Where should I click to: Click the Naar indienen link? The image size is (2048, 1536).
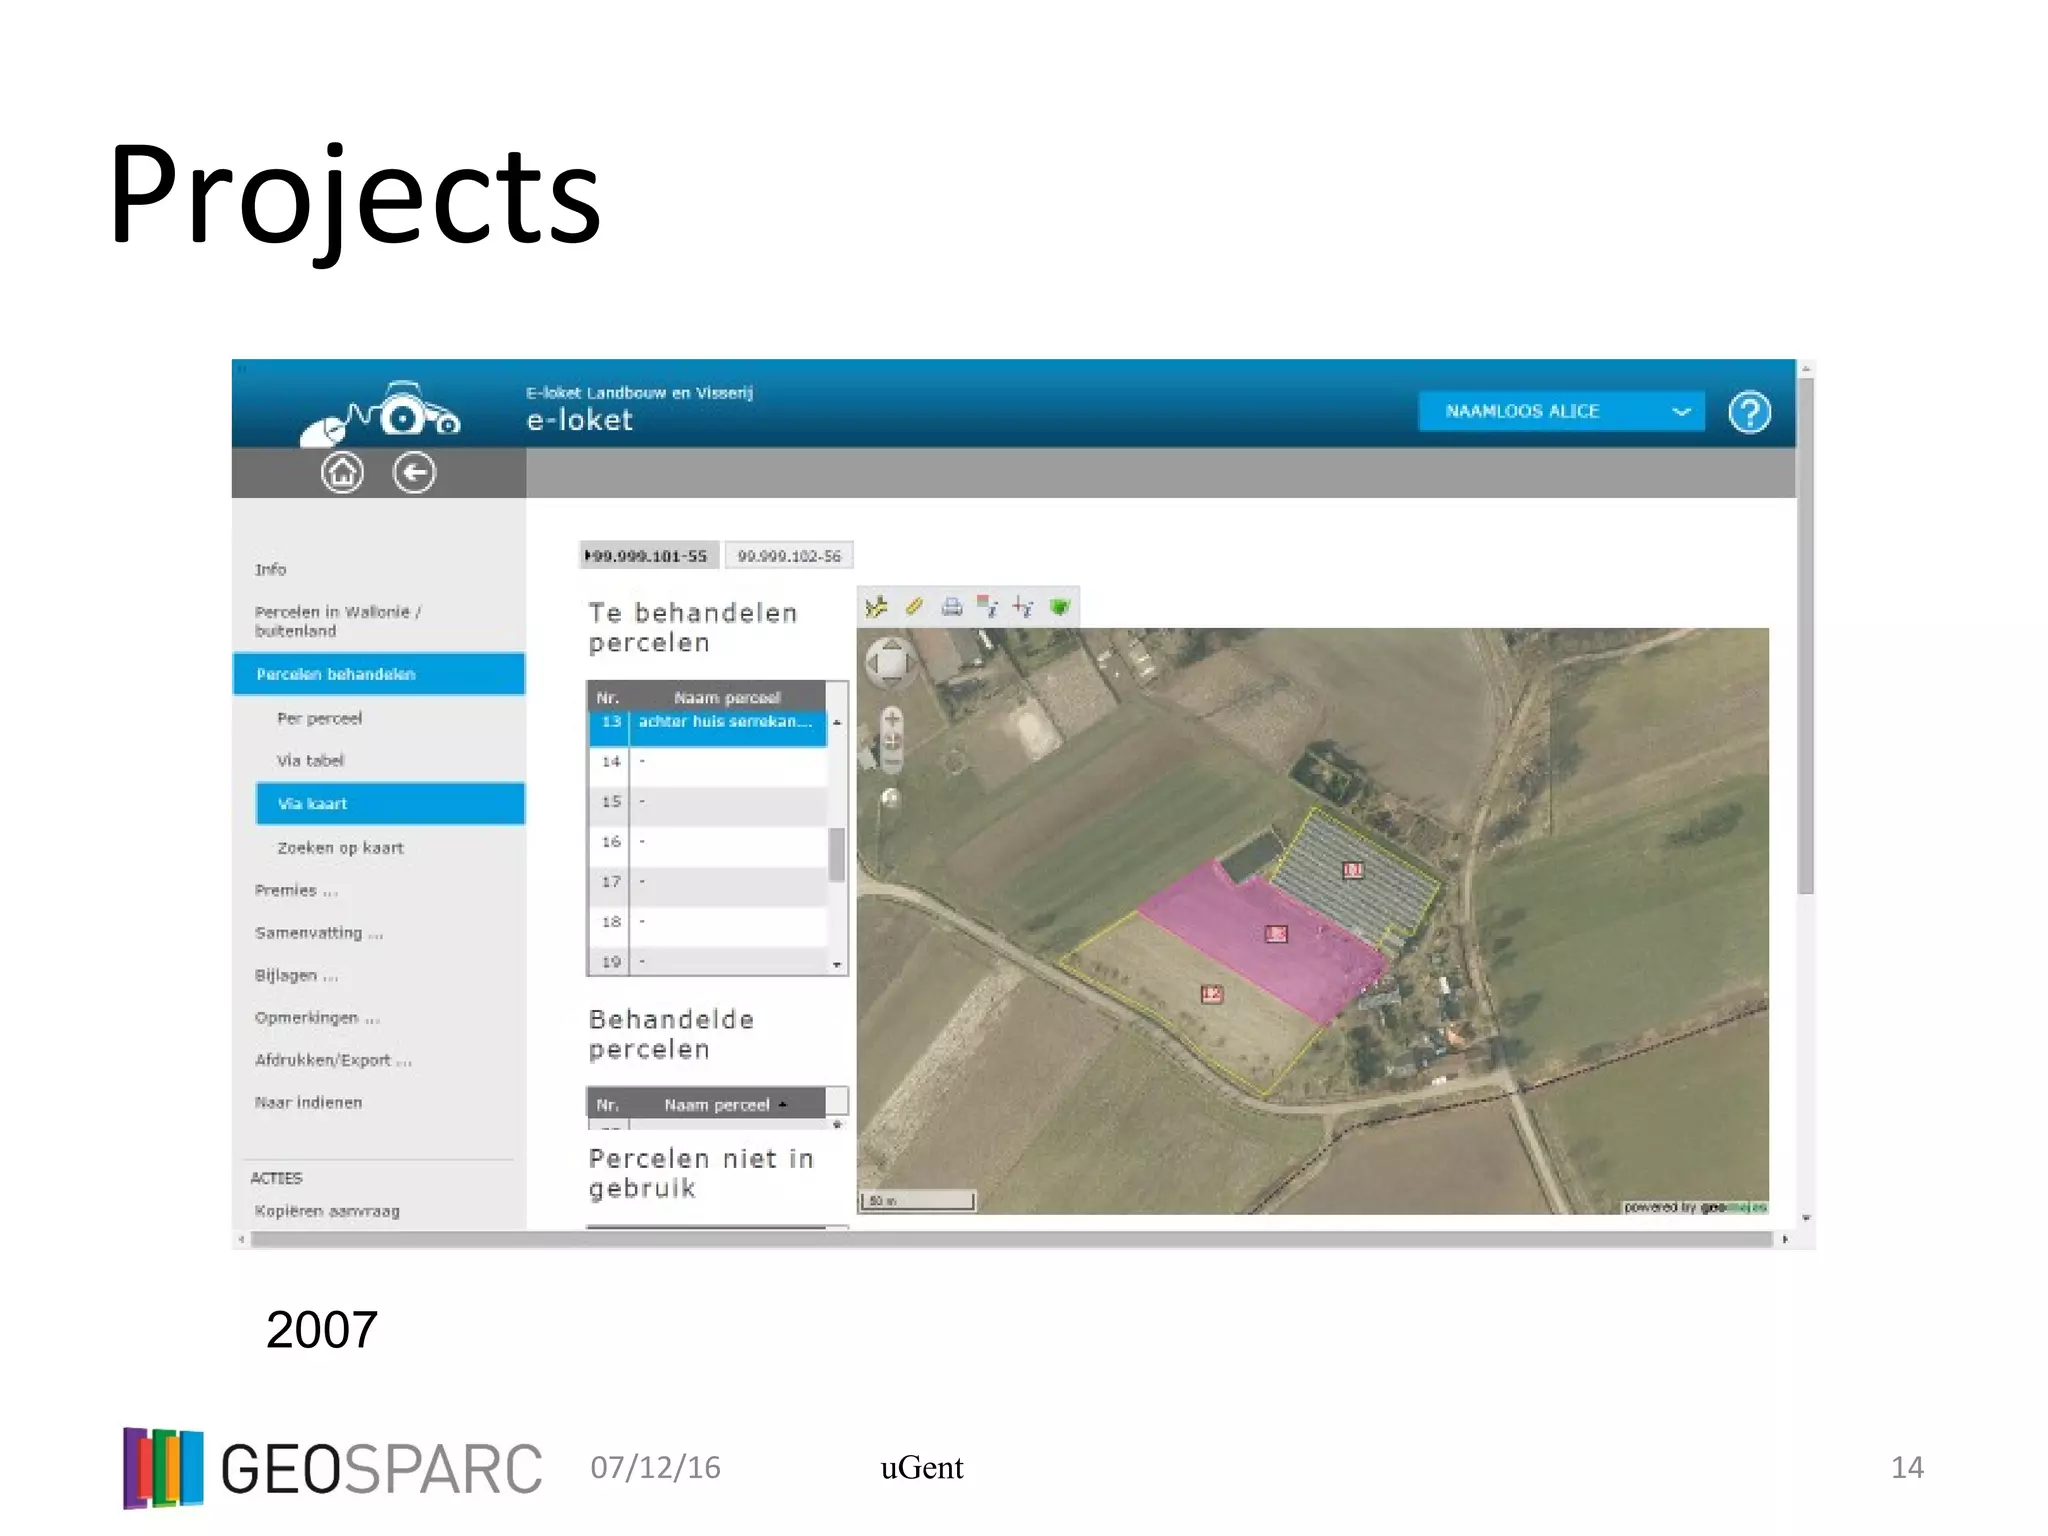coord(308,1103)
